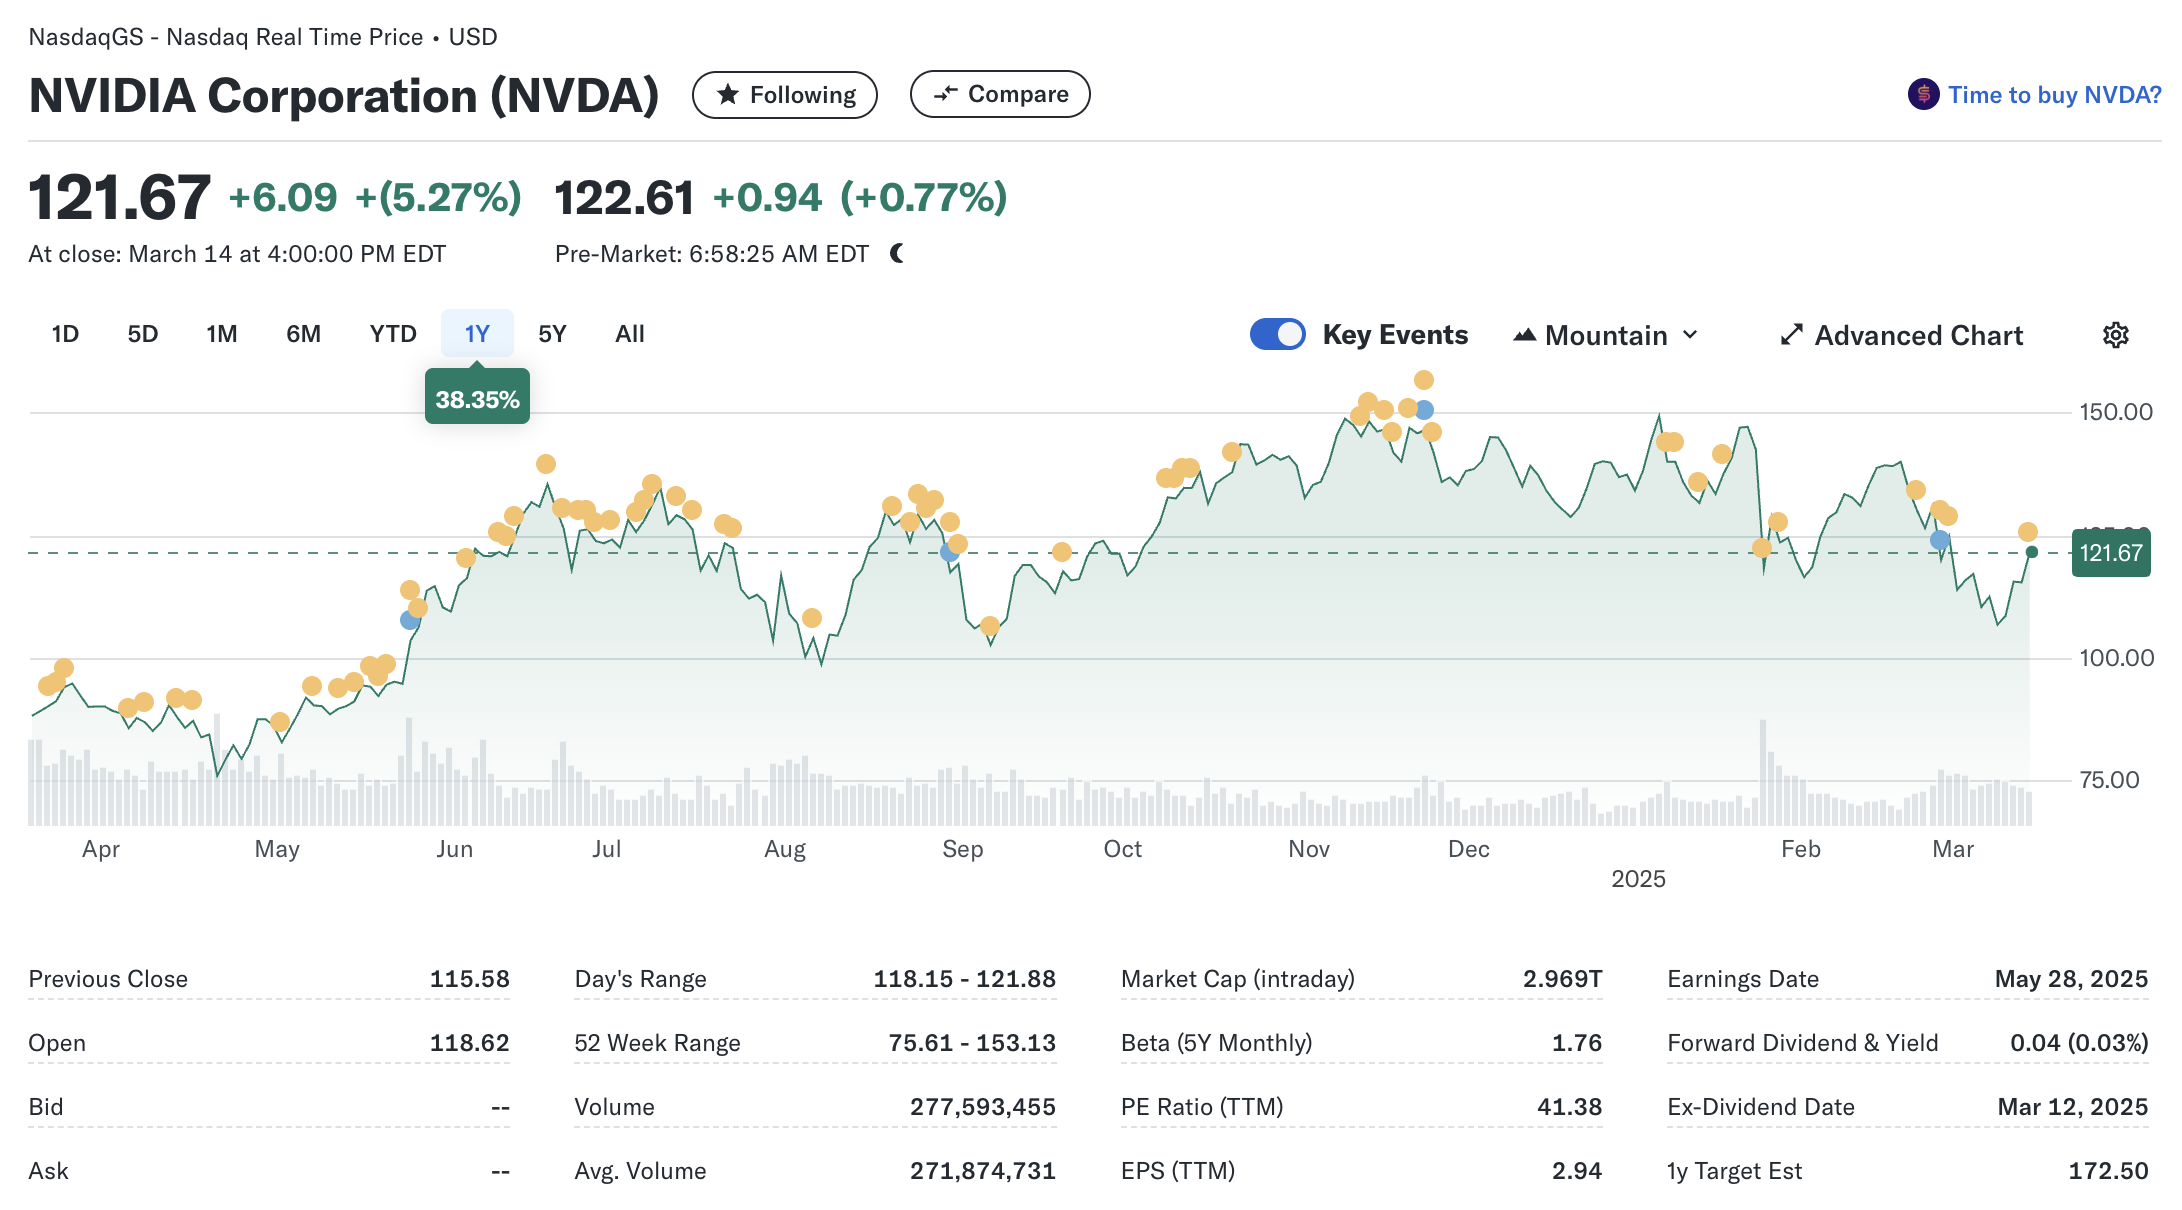
Task: Select the 1D time range tab
Action: [x=65, y=334]
